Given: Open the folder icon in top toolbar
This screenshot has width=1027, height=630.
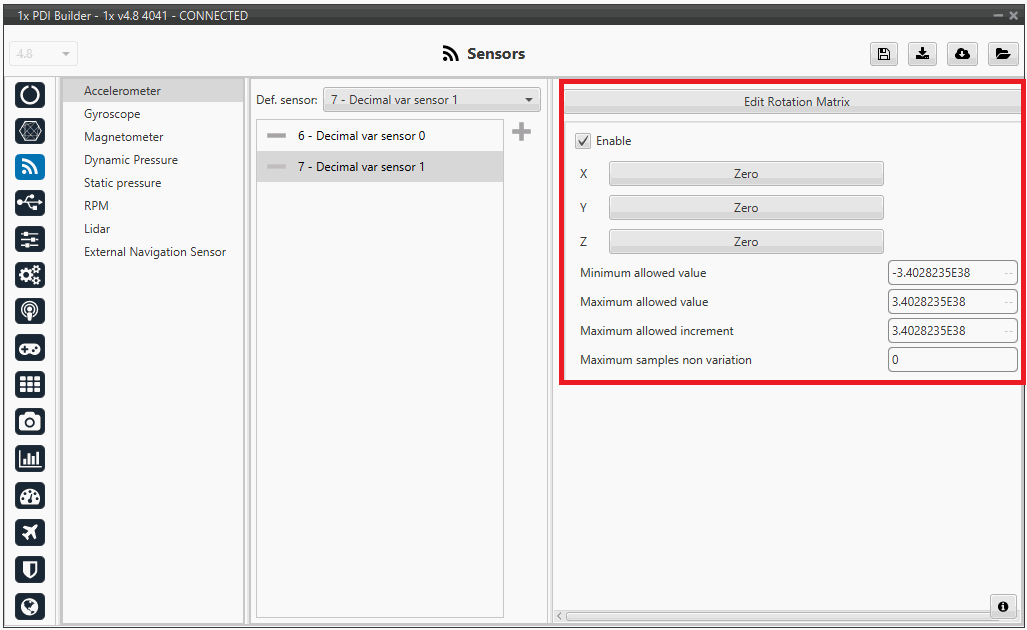Looking at the screenshot, I should point(1002,54).
